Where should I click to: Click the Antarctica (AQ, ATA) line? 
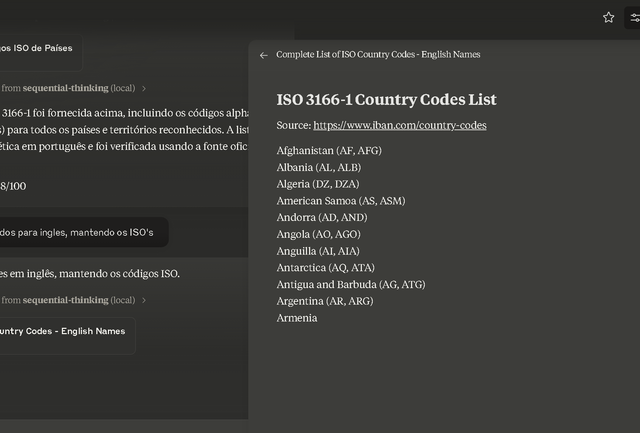(x=325, y=268)
